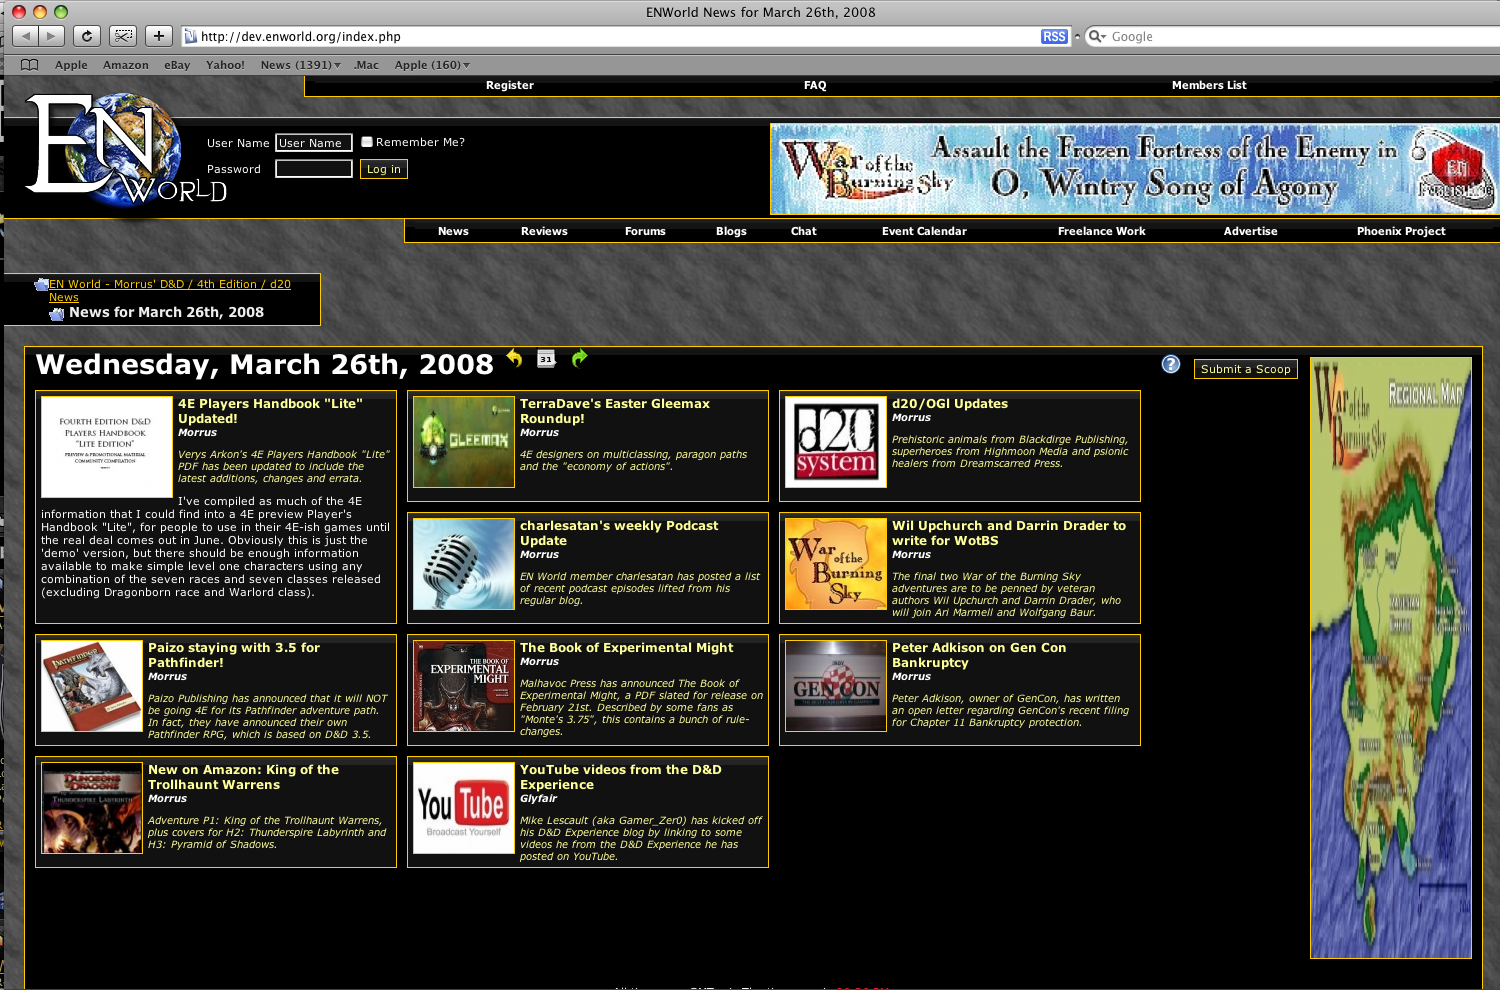
Task: Open the Thunderspire Labyrinth cover thumbnail
Action: (x=92, y=808)
